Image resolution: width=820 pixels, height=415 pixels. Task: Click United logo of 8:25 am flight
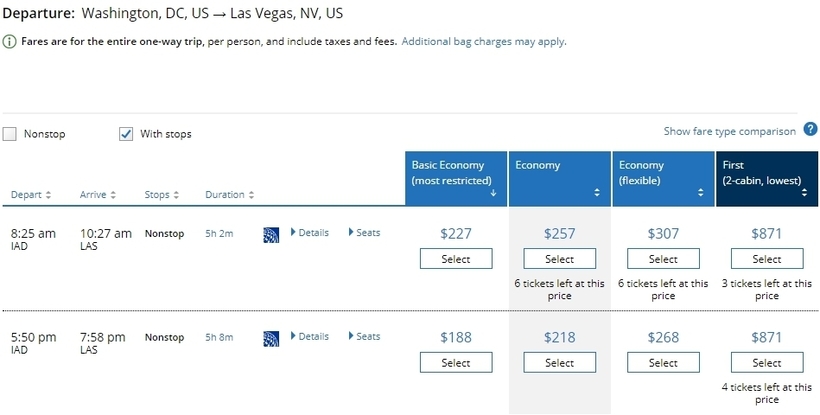point(271,235)
